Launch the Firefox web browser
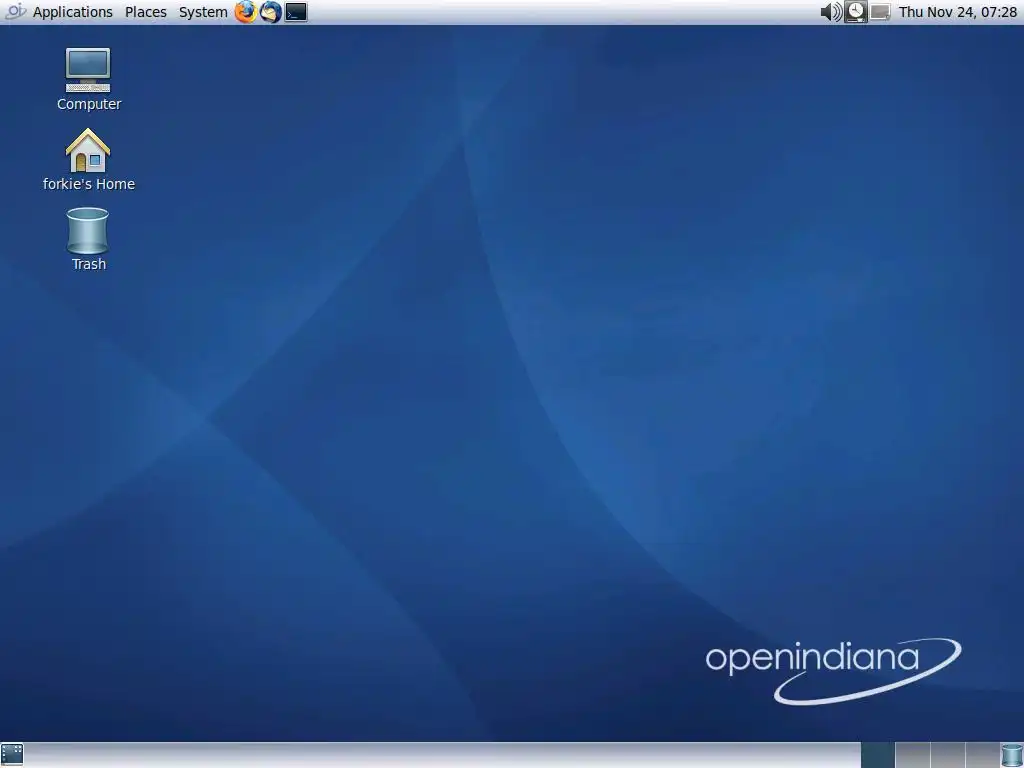Viewport: 1024px width, 768px height. pos(246,12)
